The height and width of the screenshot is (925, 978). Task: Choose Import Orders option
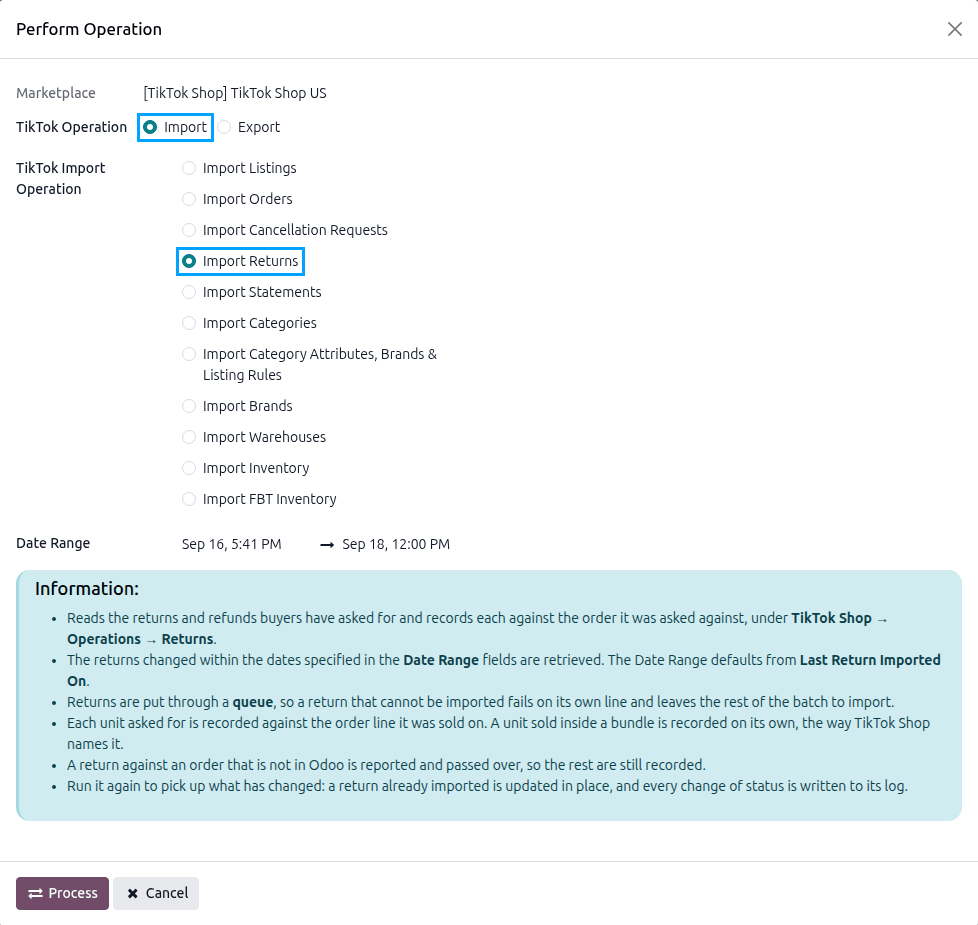click(237, 199)
